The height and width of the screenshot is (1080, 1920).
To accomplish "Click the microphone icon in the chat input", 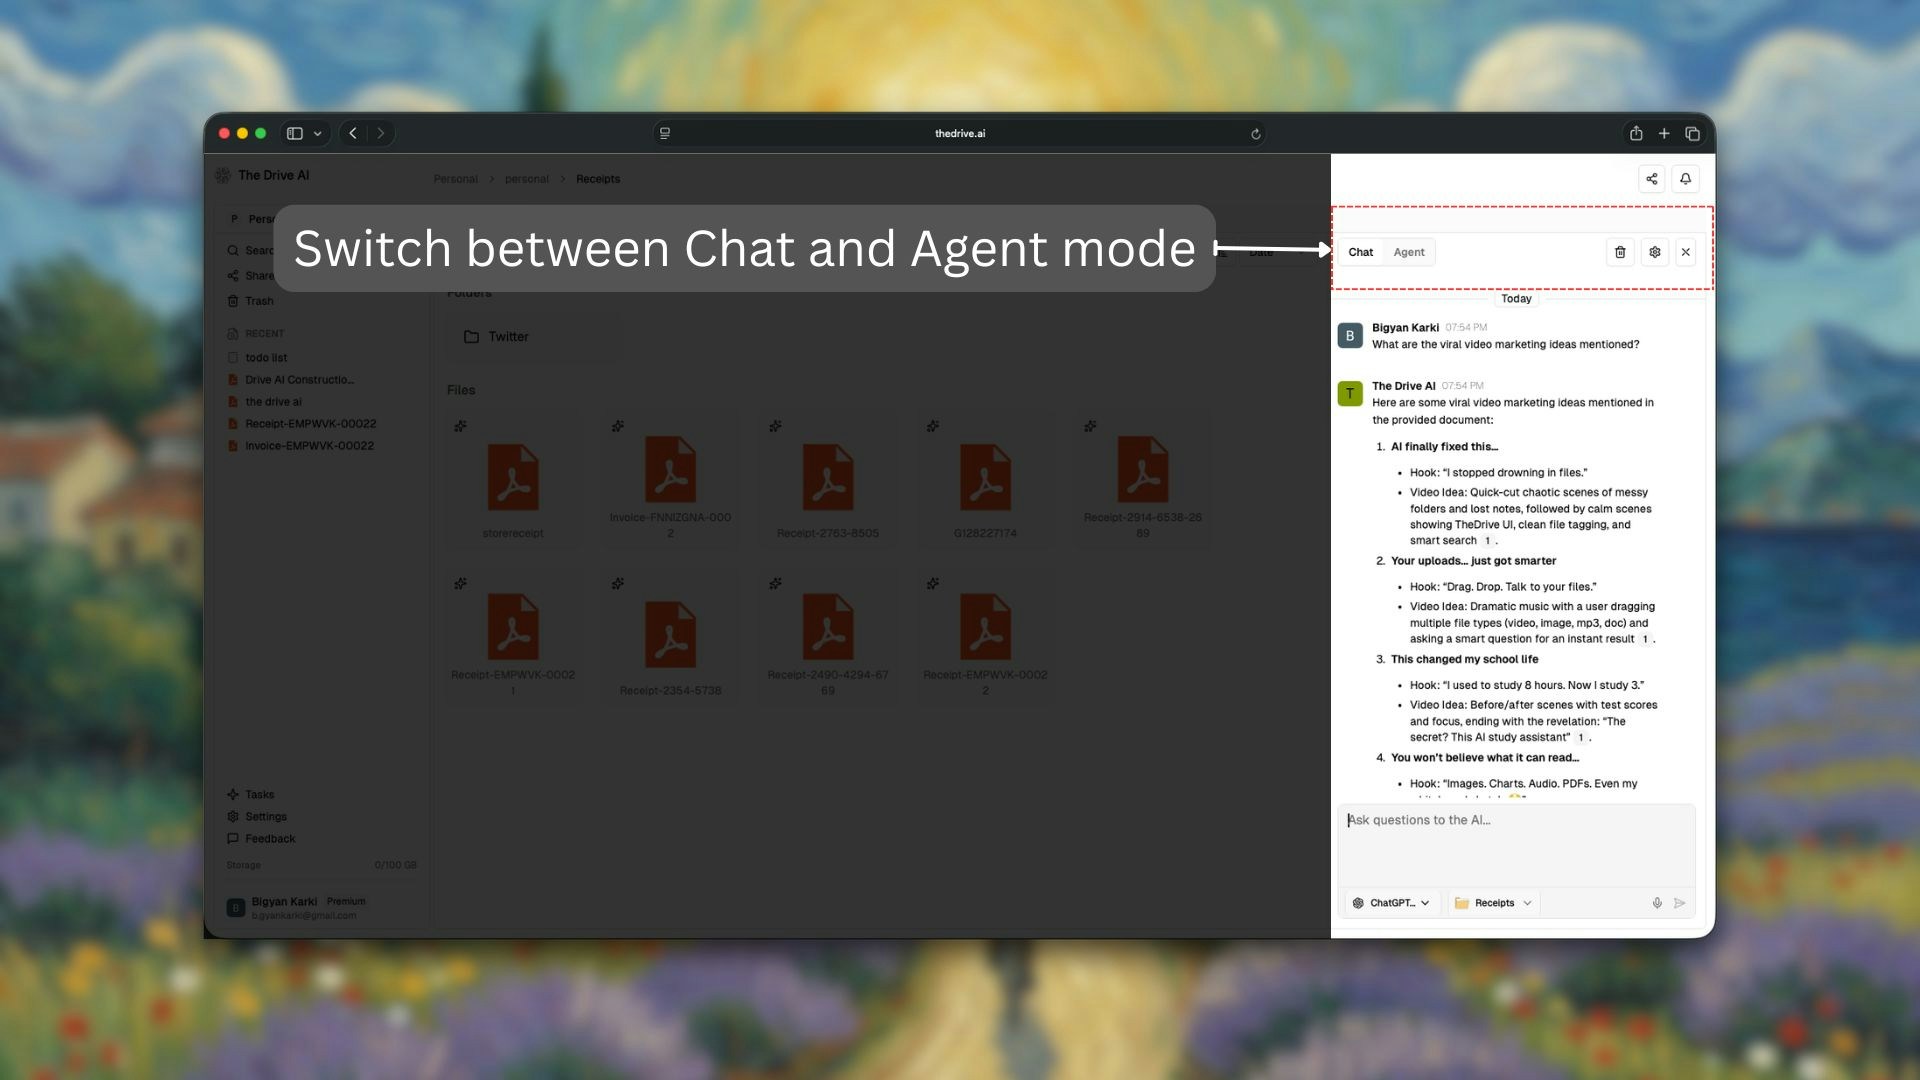I will [x=1657, y=903].
